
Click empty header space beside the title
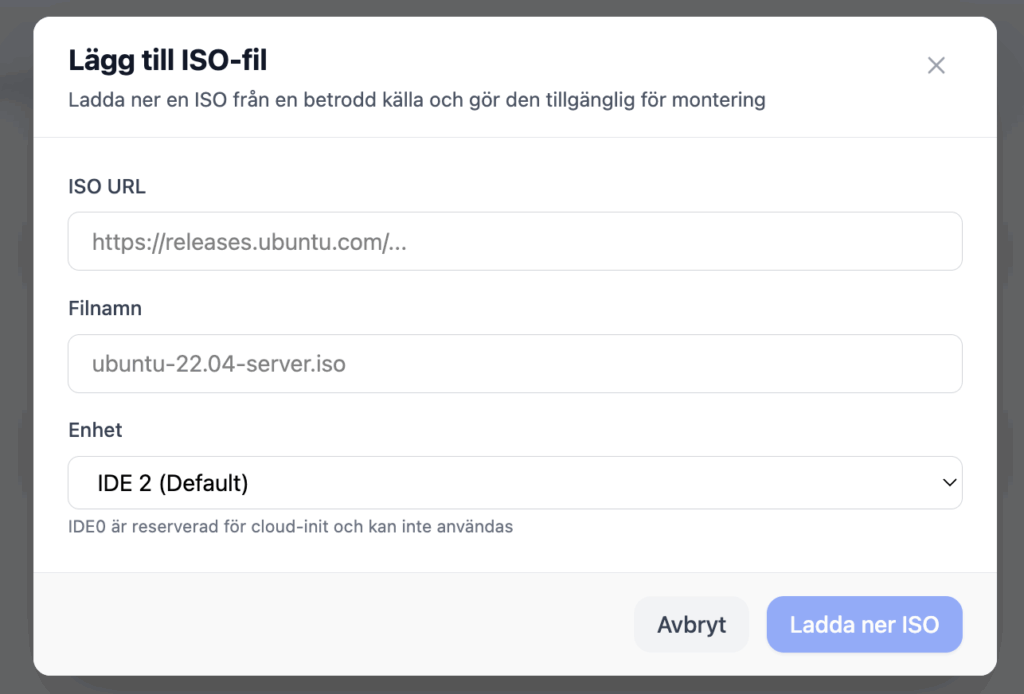pos(600,61)
